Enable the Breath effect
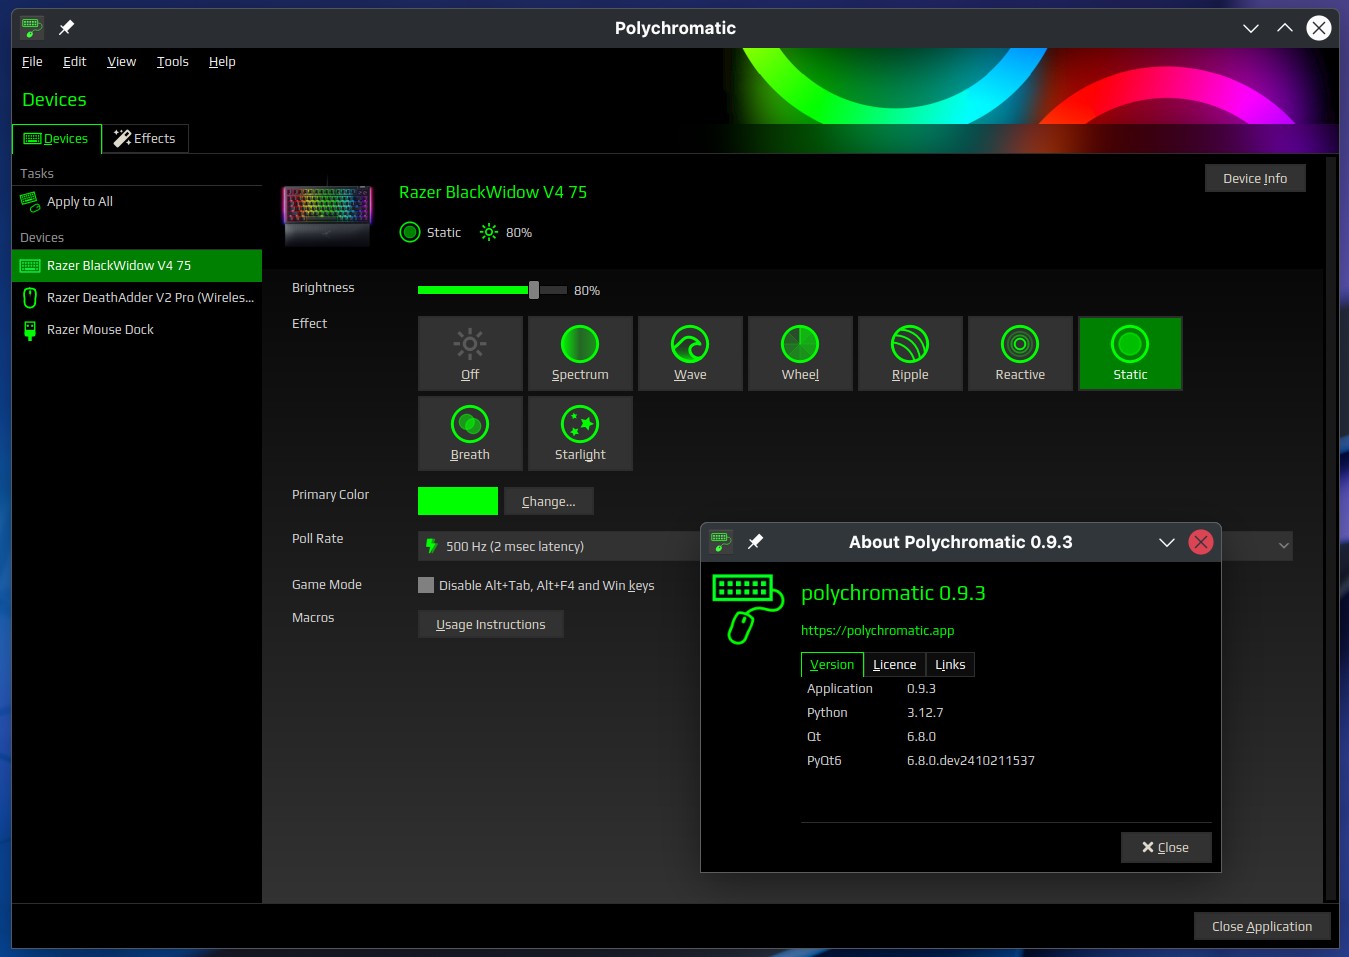 (x=470, y=433)
